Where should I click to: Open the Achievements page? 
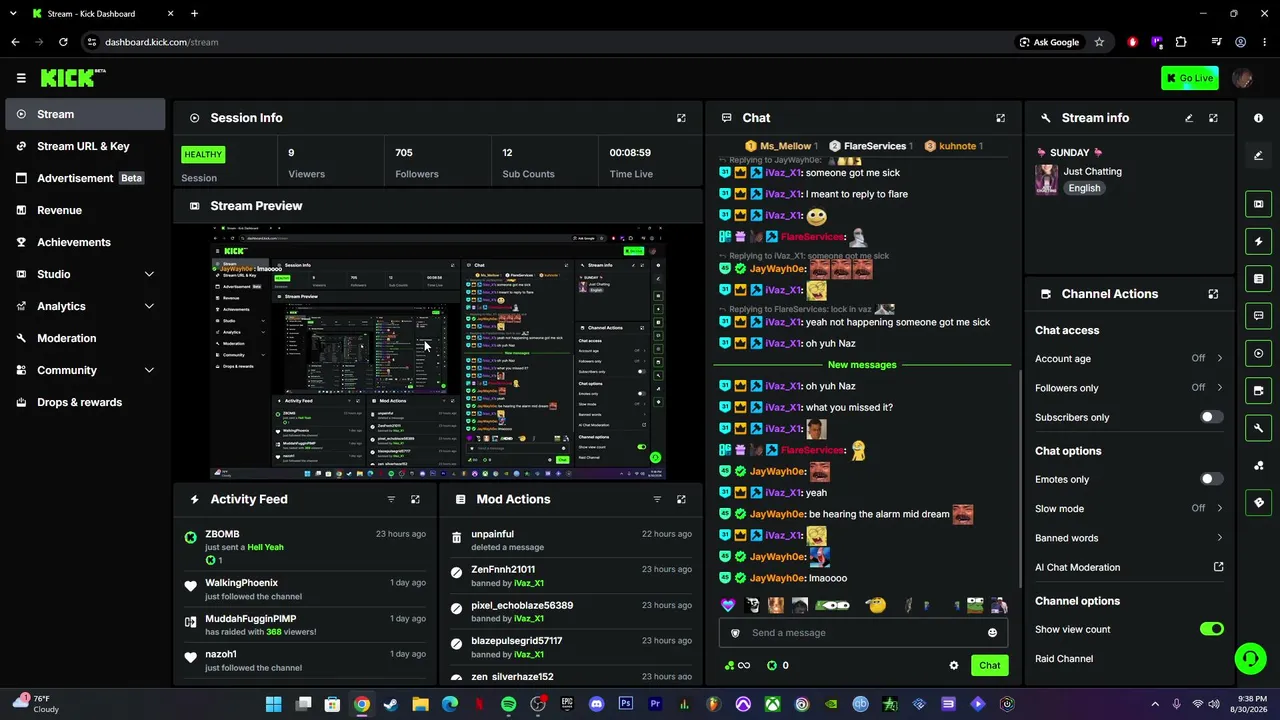click(85, 242)
